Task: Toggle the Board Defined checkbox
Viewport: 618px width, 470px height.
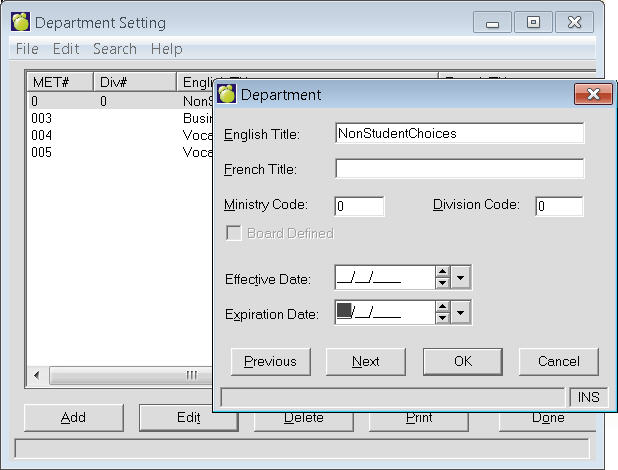Action: (234, 233)
